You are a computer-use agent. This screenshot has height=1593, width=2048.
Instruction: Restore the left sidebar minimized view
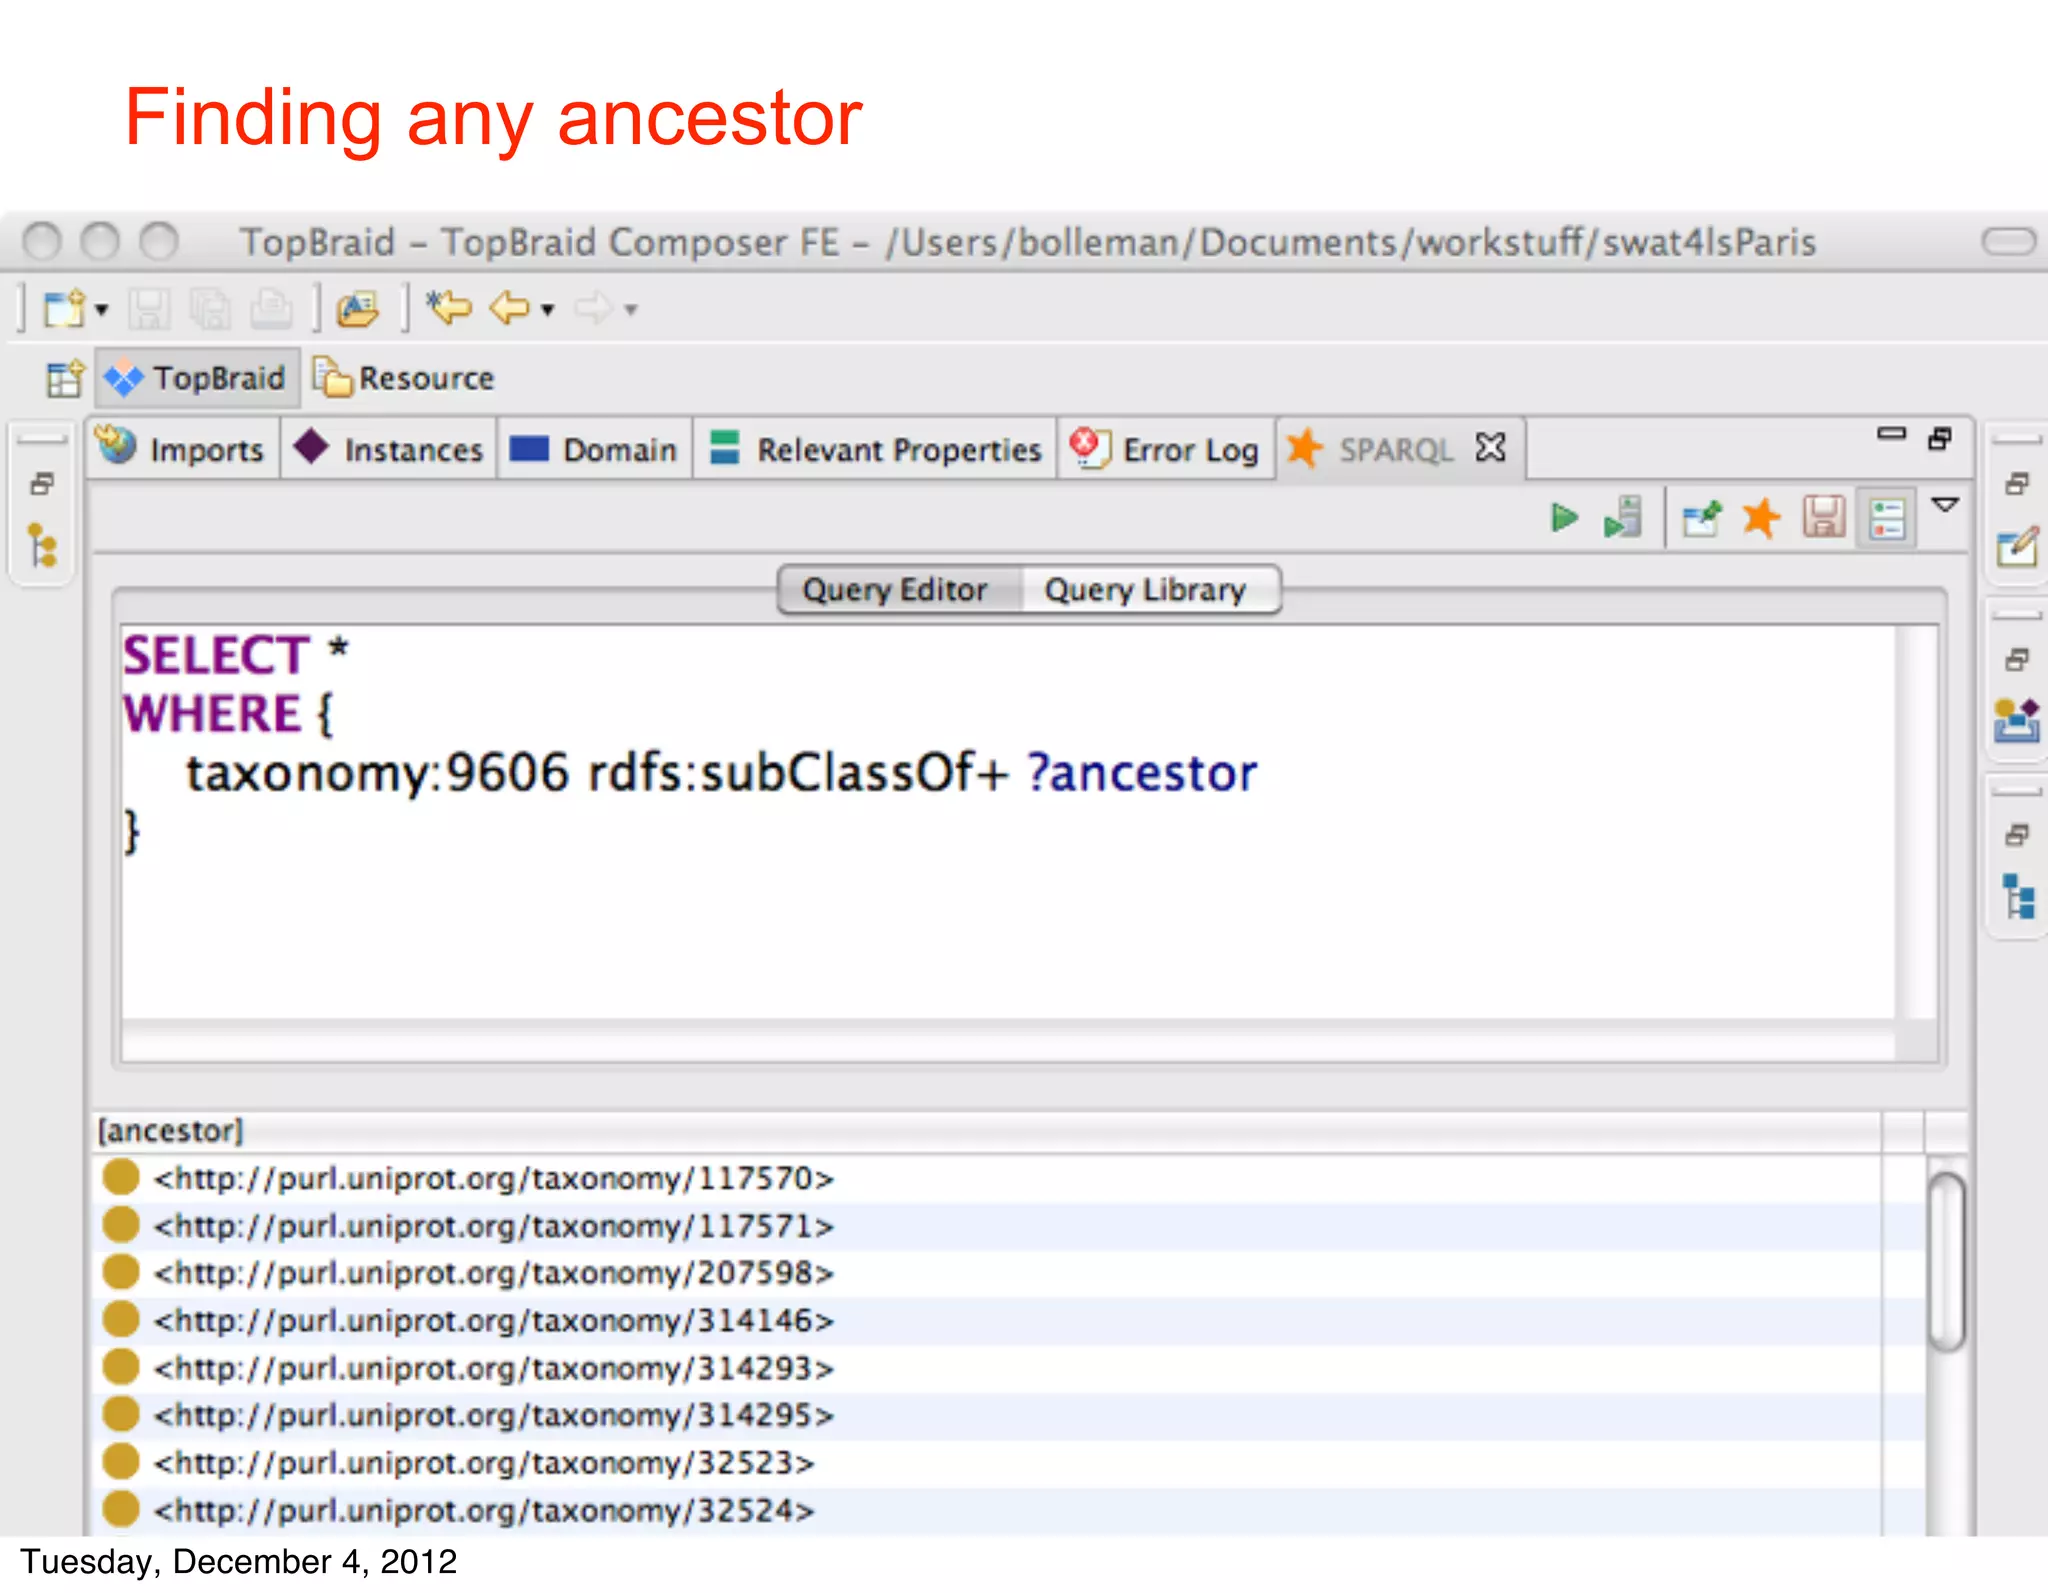click(42, 485)
